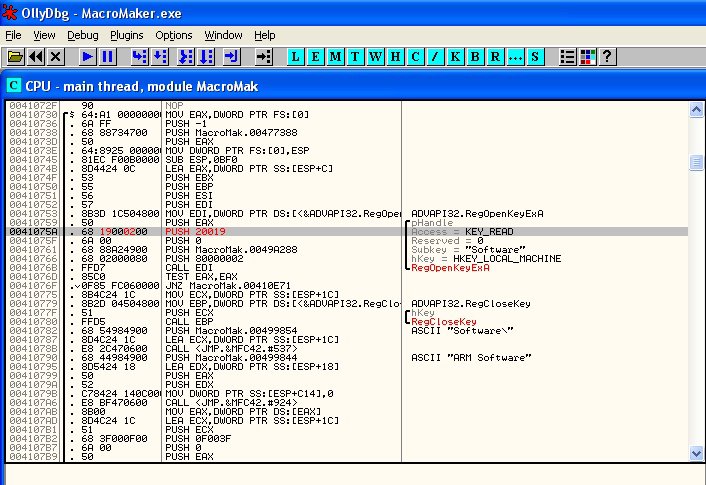706x485 pixels.
Task: Open Memory map window (M)
Action: (335, 57)
